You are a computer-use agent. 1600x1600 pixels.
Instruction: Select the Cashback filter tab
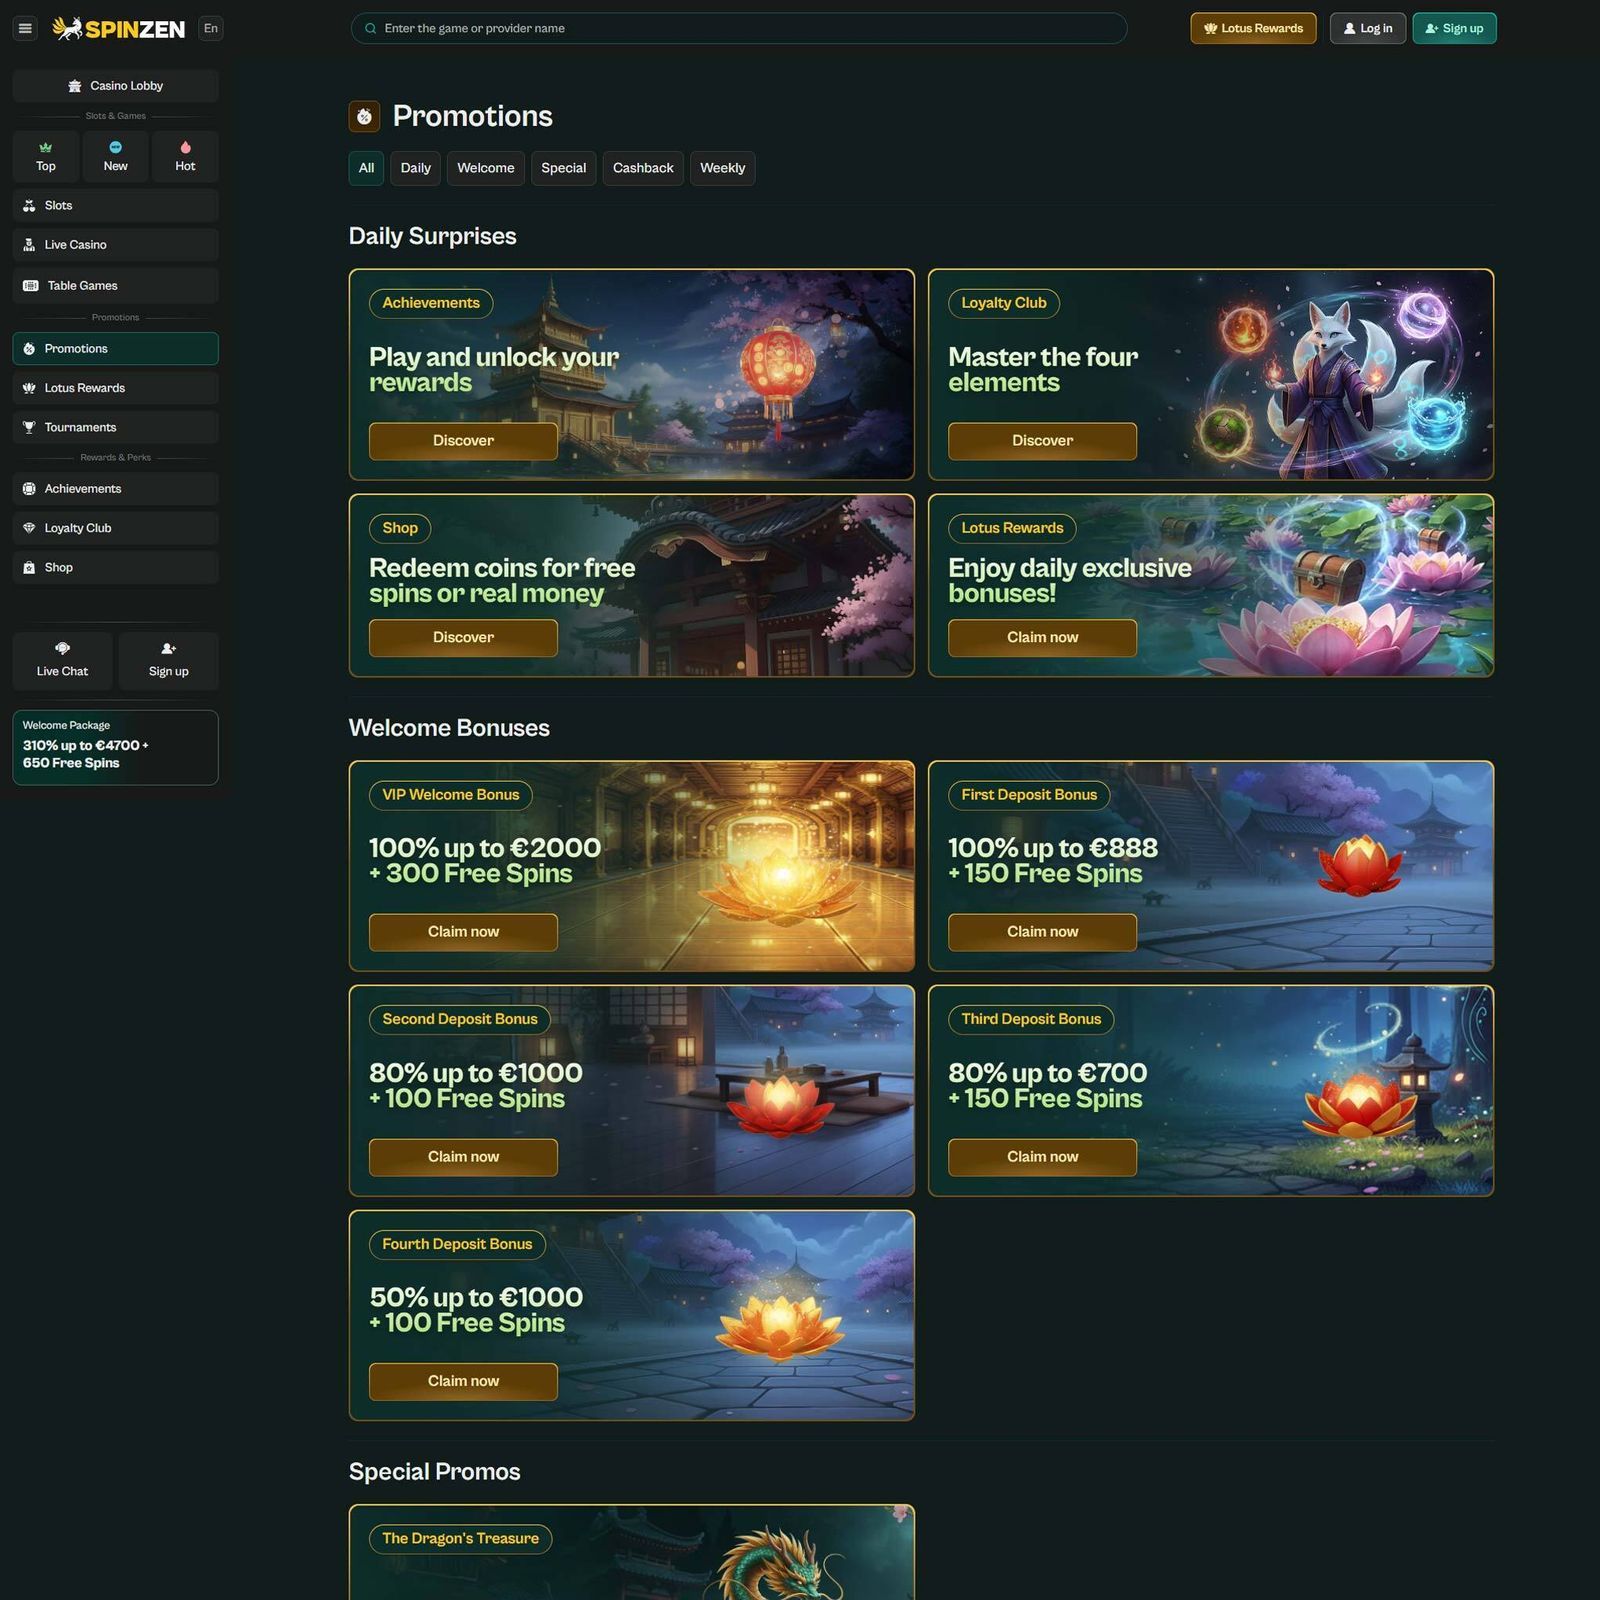tap(643, 168)
